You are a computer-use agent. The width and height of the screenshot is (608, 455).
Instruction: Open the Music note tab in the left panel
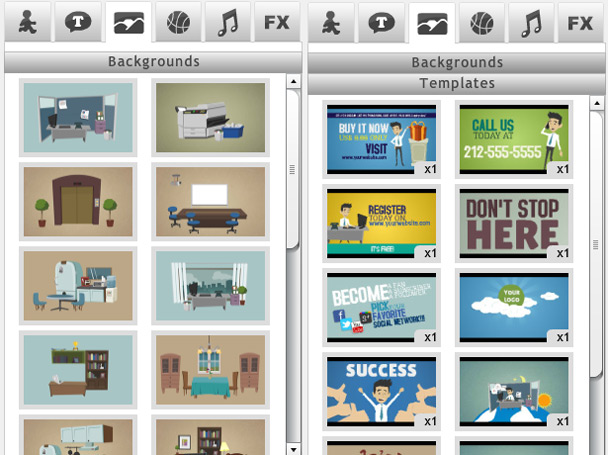pyautogui.click(x=228, y=22)
